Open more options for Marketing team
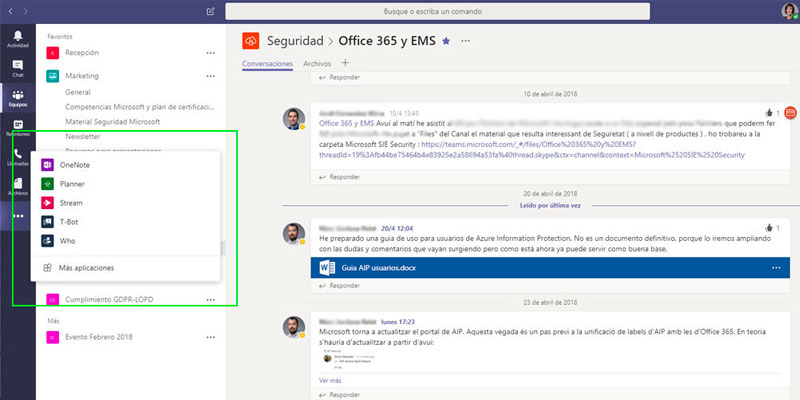The image size is (800, 400). 211,76
